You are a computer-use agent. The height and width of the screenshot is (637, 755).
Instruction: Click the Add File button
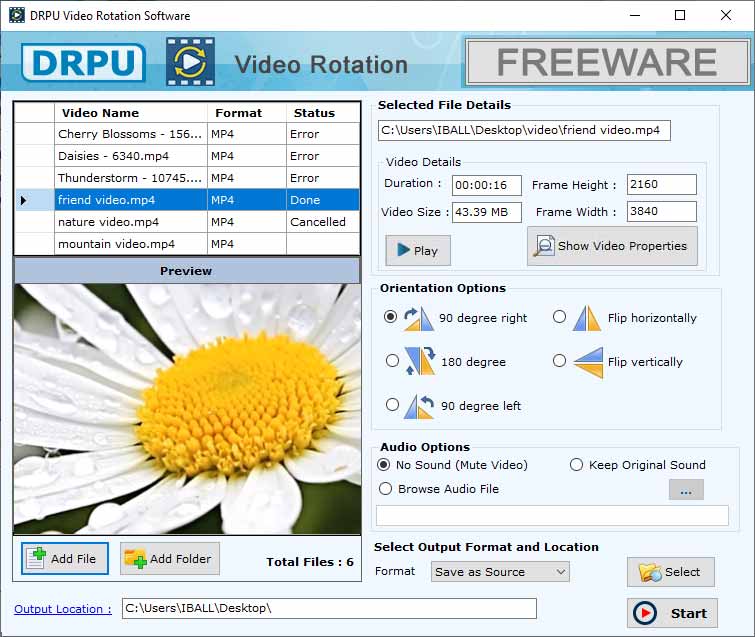pos(65,559)
